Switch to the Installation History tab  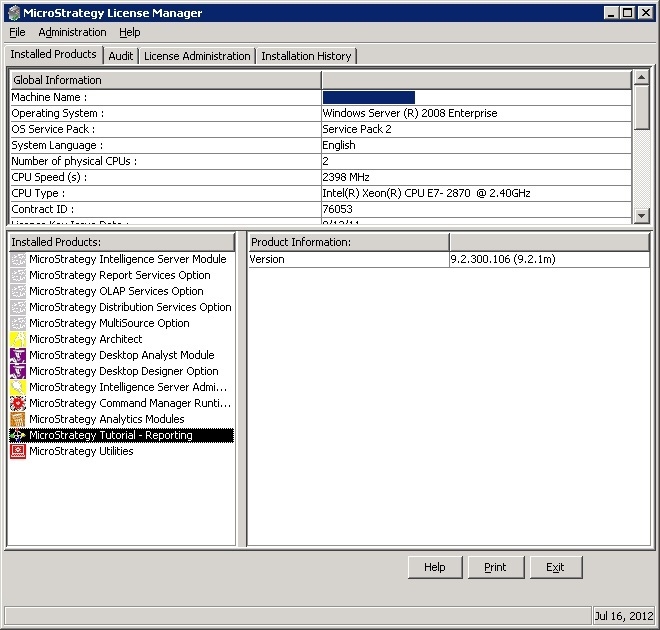click(306, 56)
